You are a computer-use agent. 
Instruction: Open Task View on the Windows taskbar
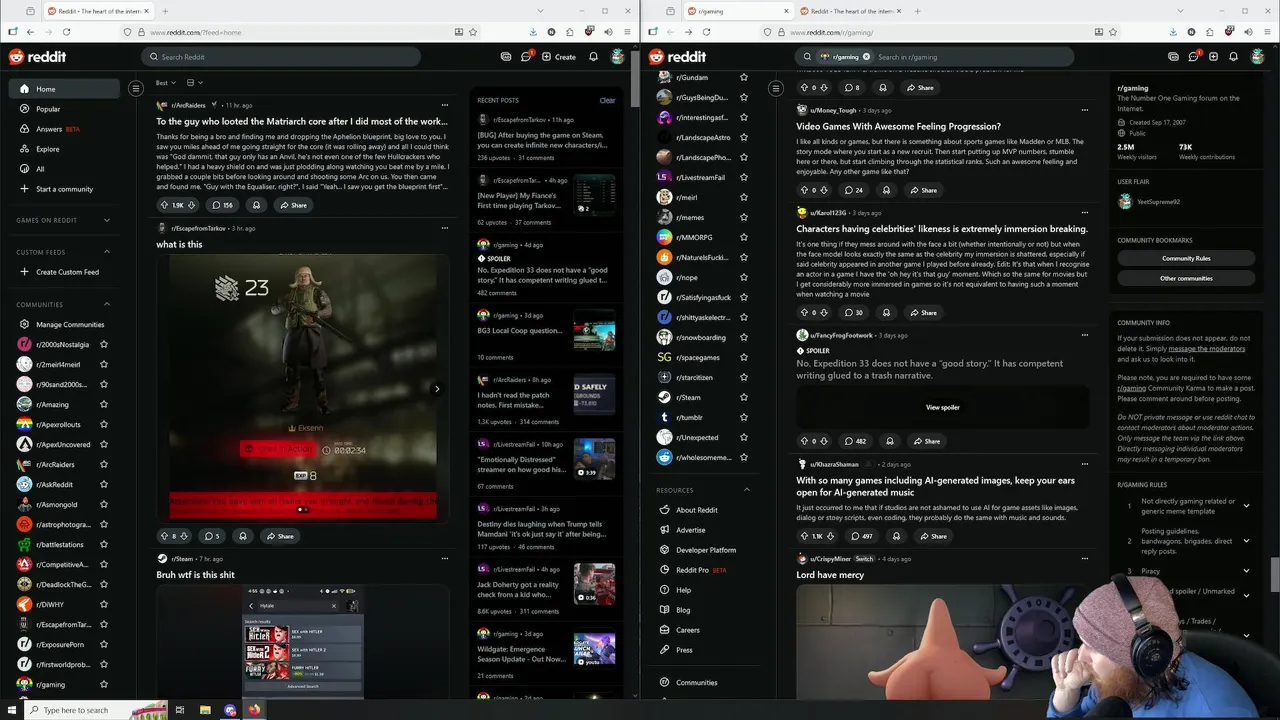tap(180, 710)
